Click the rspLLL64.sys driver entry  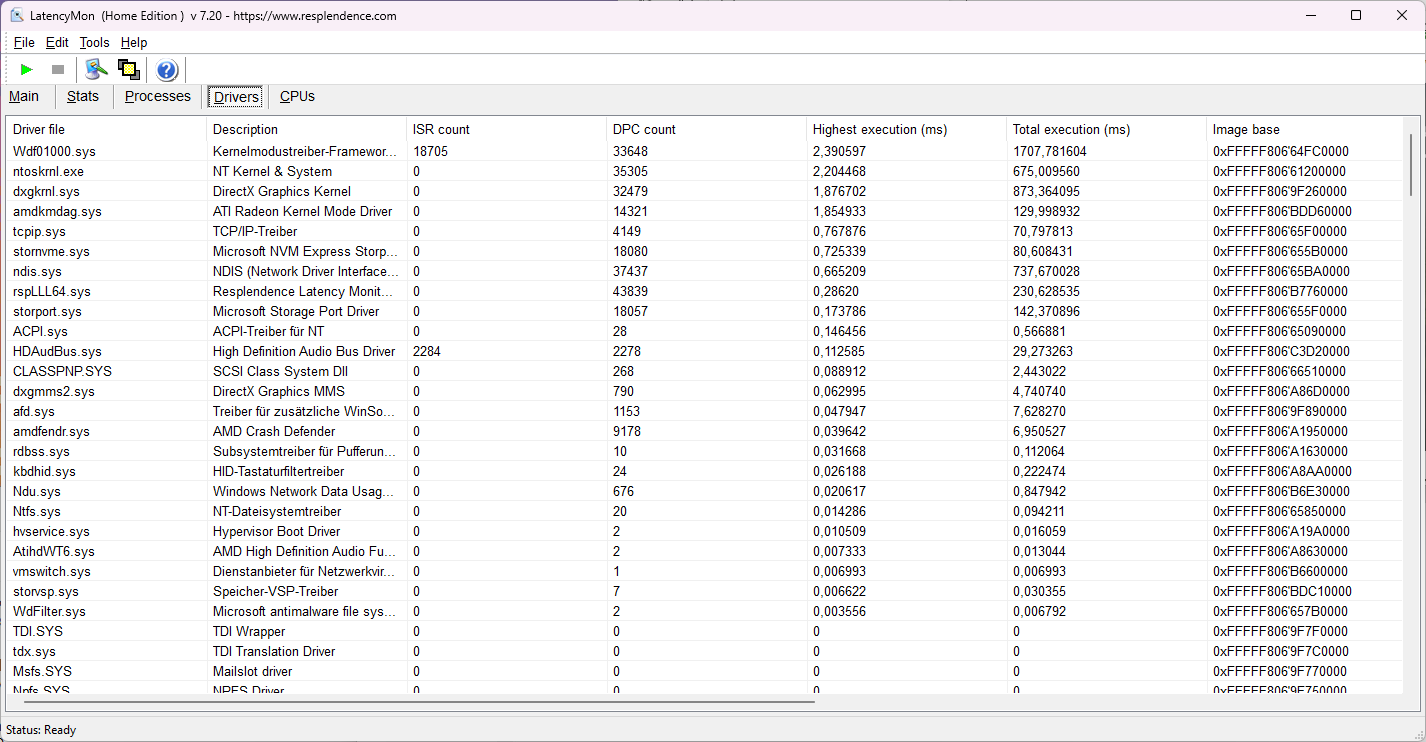(705, 291)
